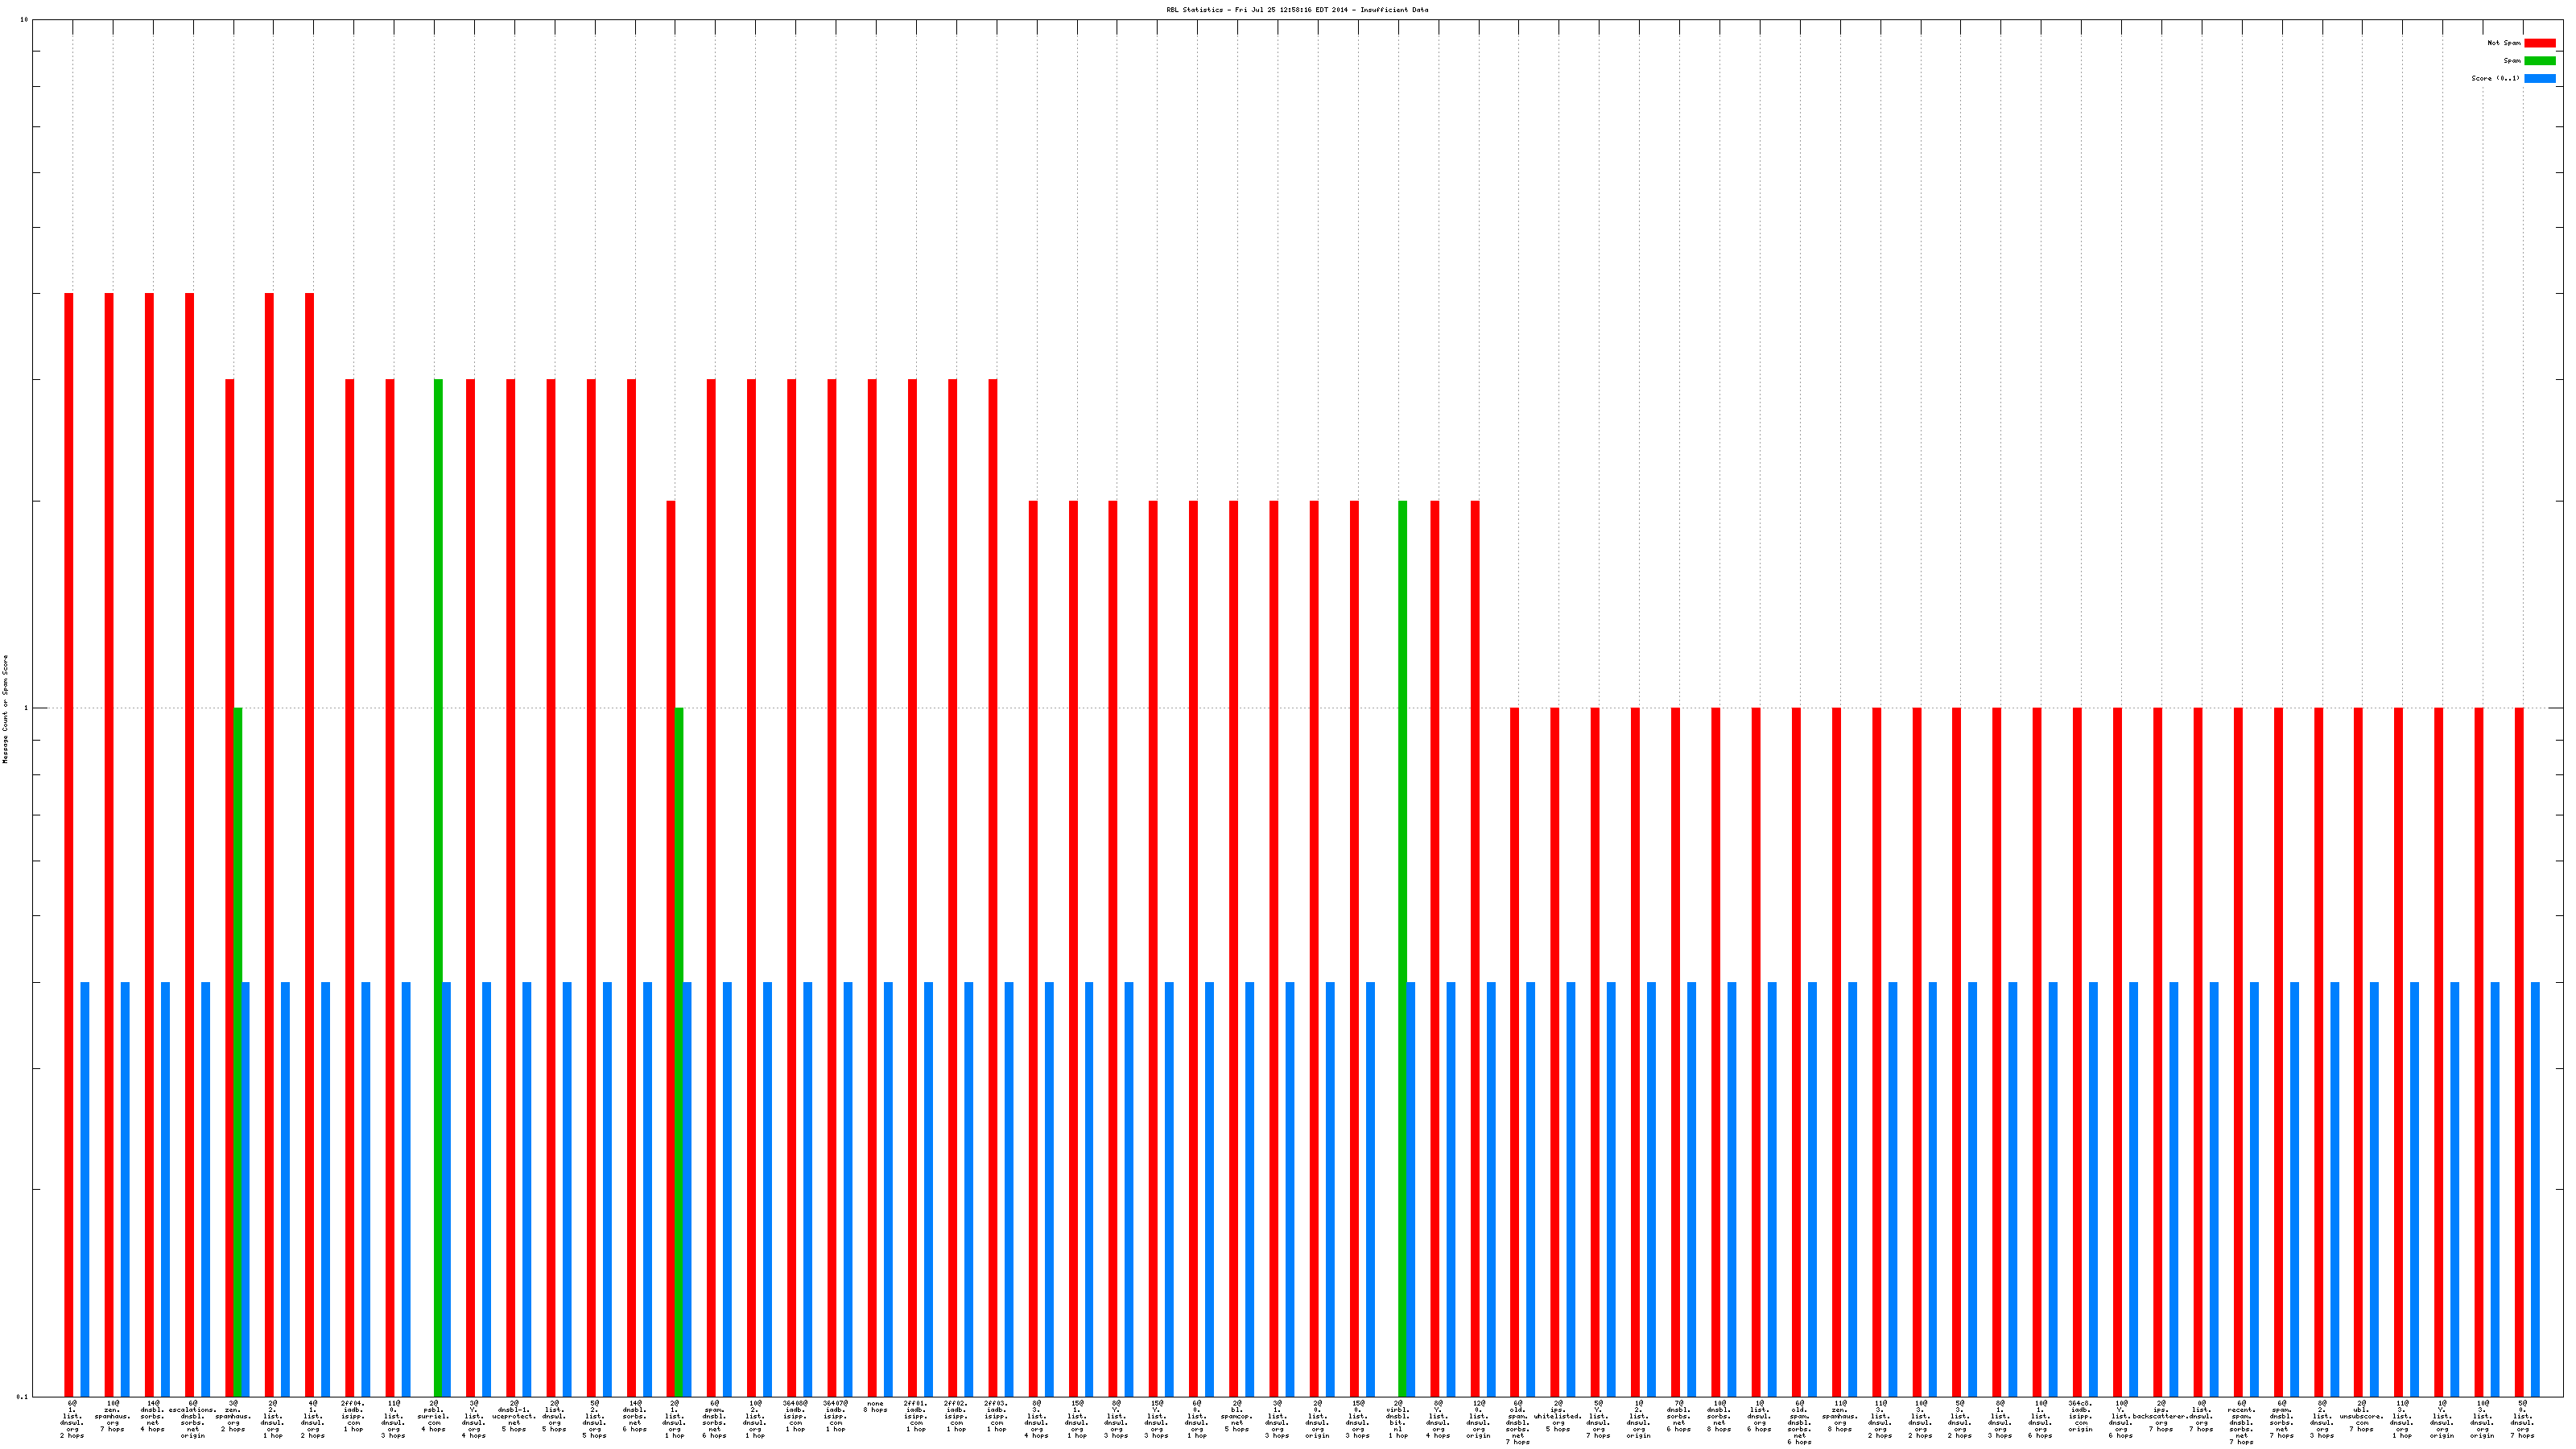Click the bl.spamcop.net 5 hops axis label
Screen dimensions: 2576x1449
1237,1416
